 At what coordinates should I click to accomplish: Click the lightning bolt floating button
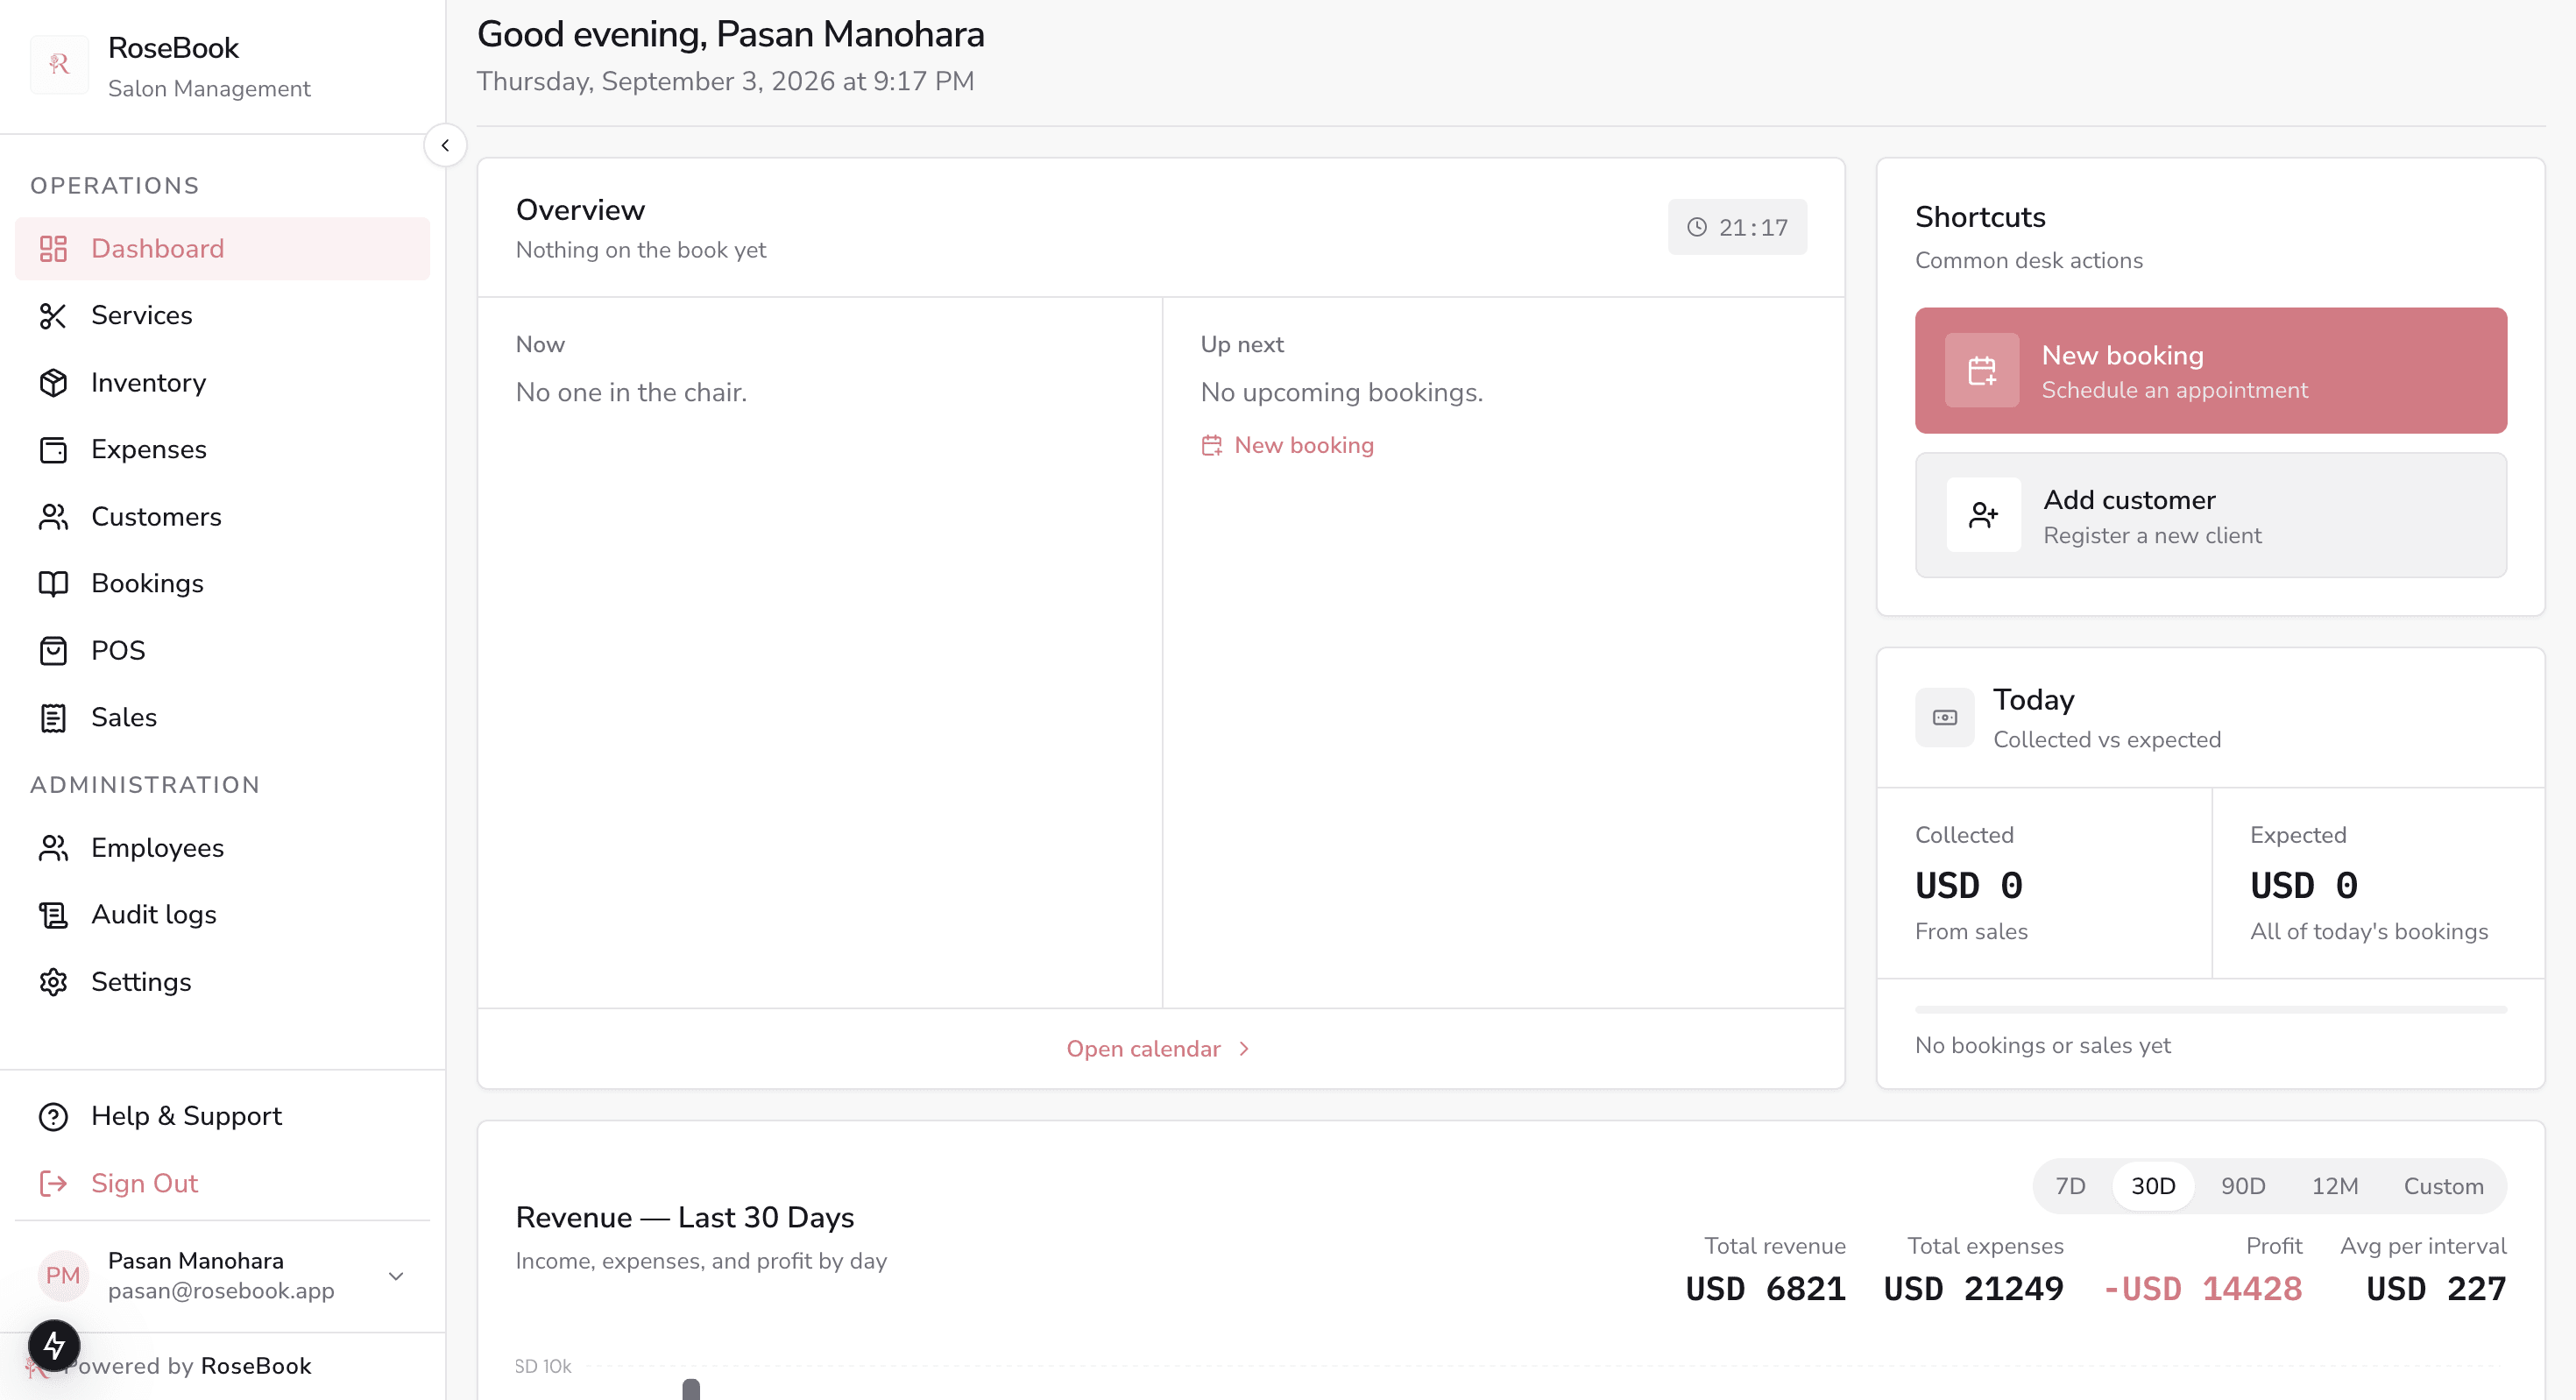click(54, 1345)
